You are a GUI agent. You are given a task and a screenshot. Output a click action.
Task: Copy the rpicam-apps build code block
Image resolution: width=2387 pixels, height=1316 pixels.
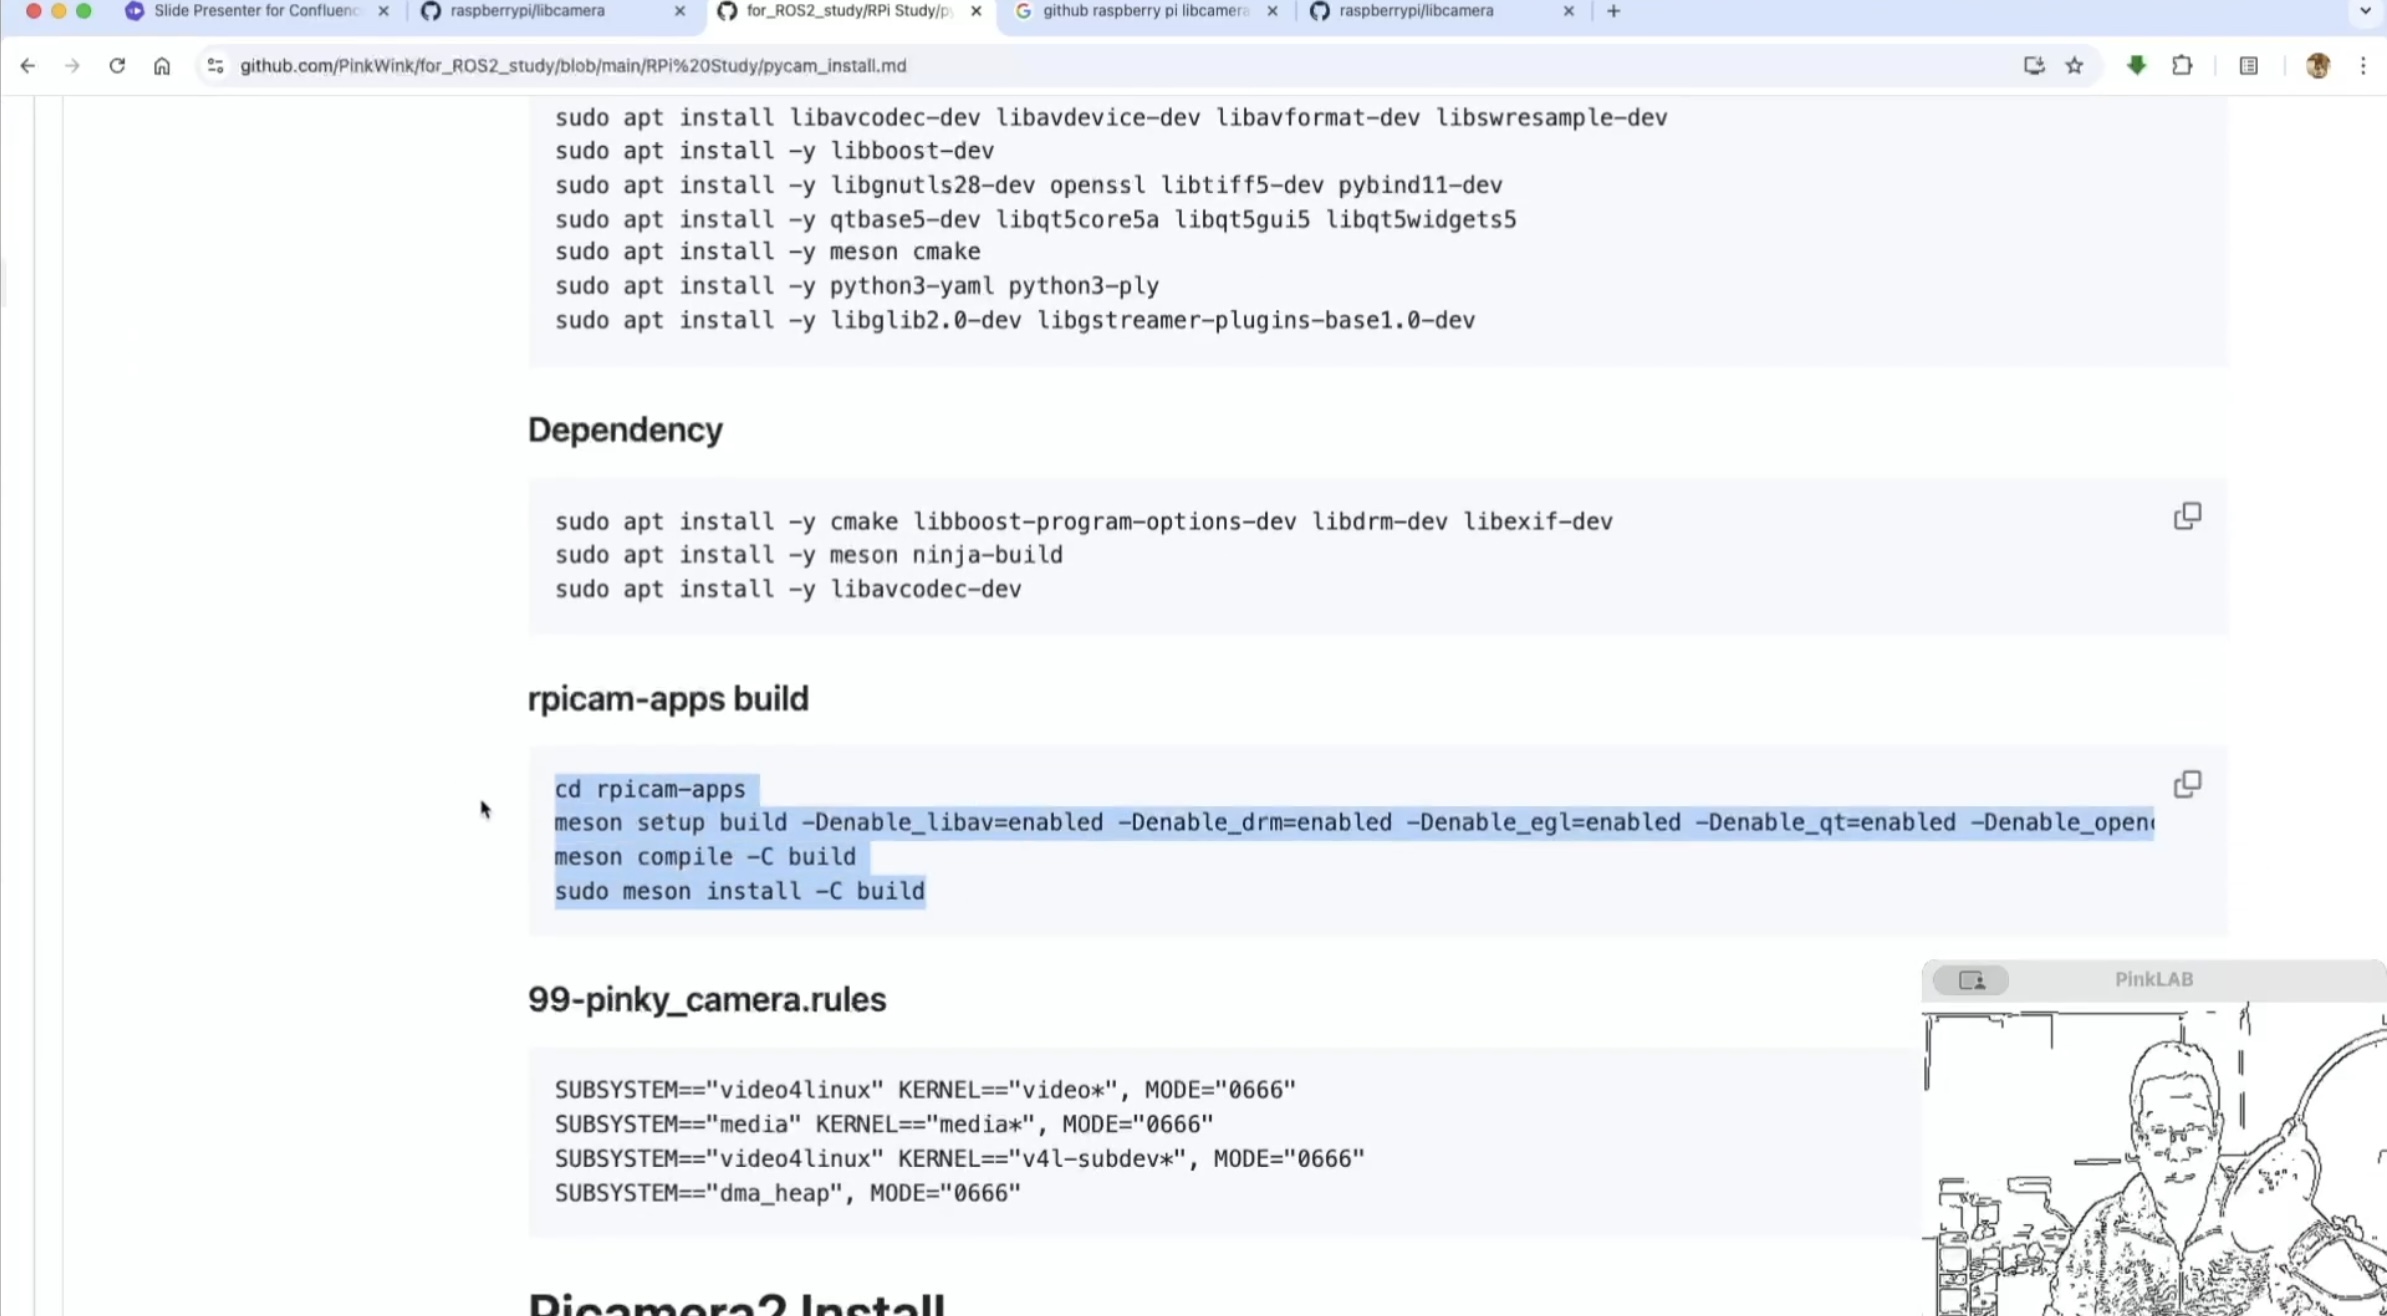point(2187,784)
